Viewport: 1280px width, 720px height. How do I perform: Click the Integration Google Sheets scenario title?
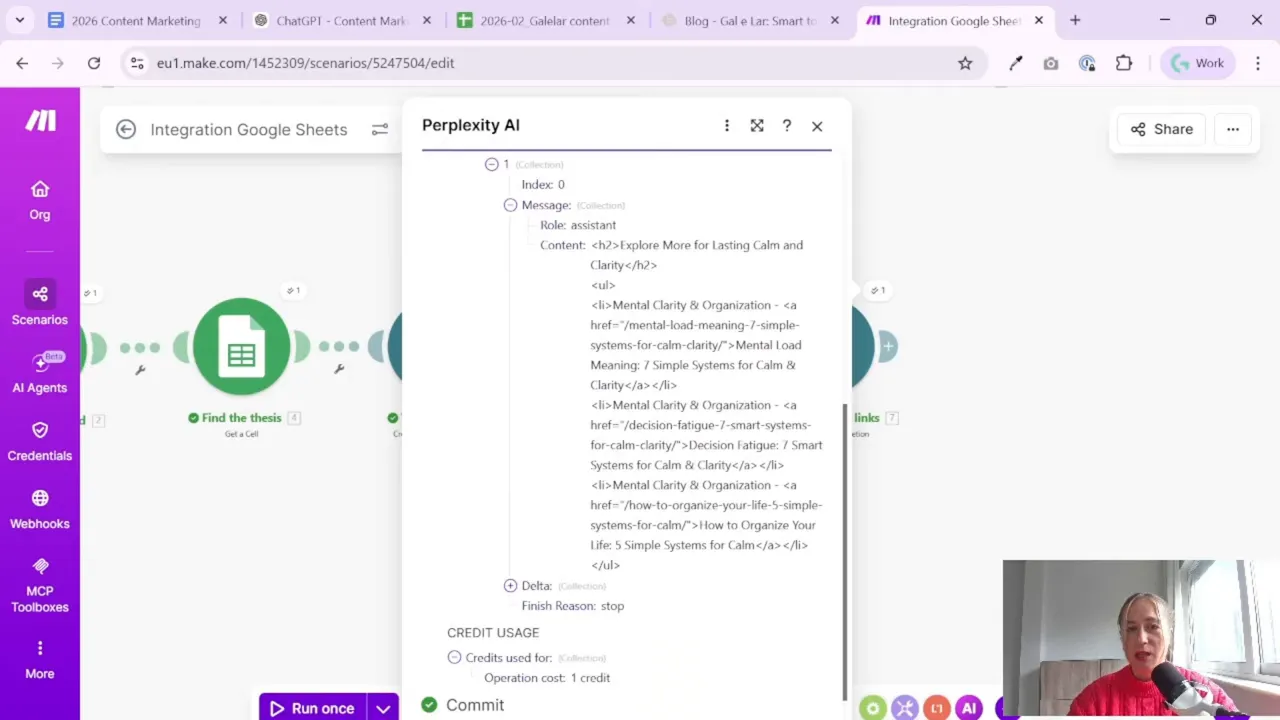click(x=249, y=129)
